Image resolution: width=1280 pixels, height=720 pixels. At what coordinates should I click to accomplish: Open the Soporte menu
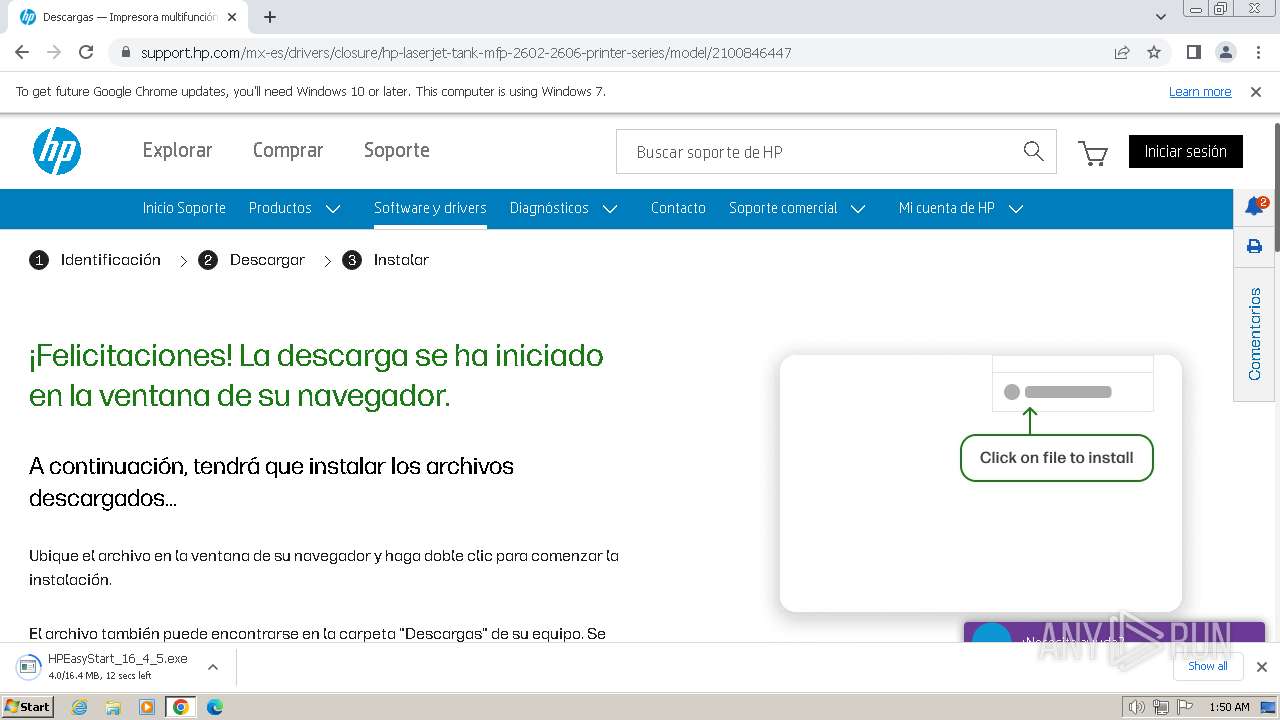397,150
